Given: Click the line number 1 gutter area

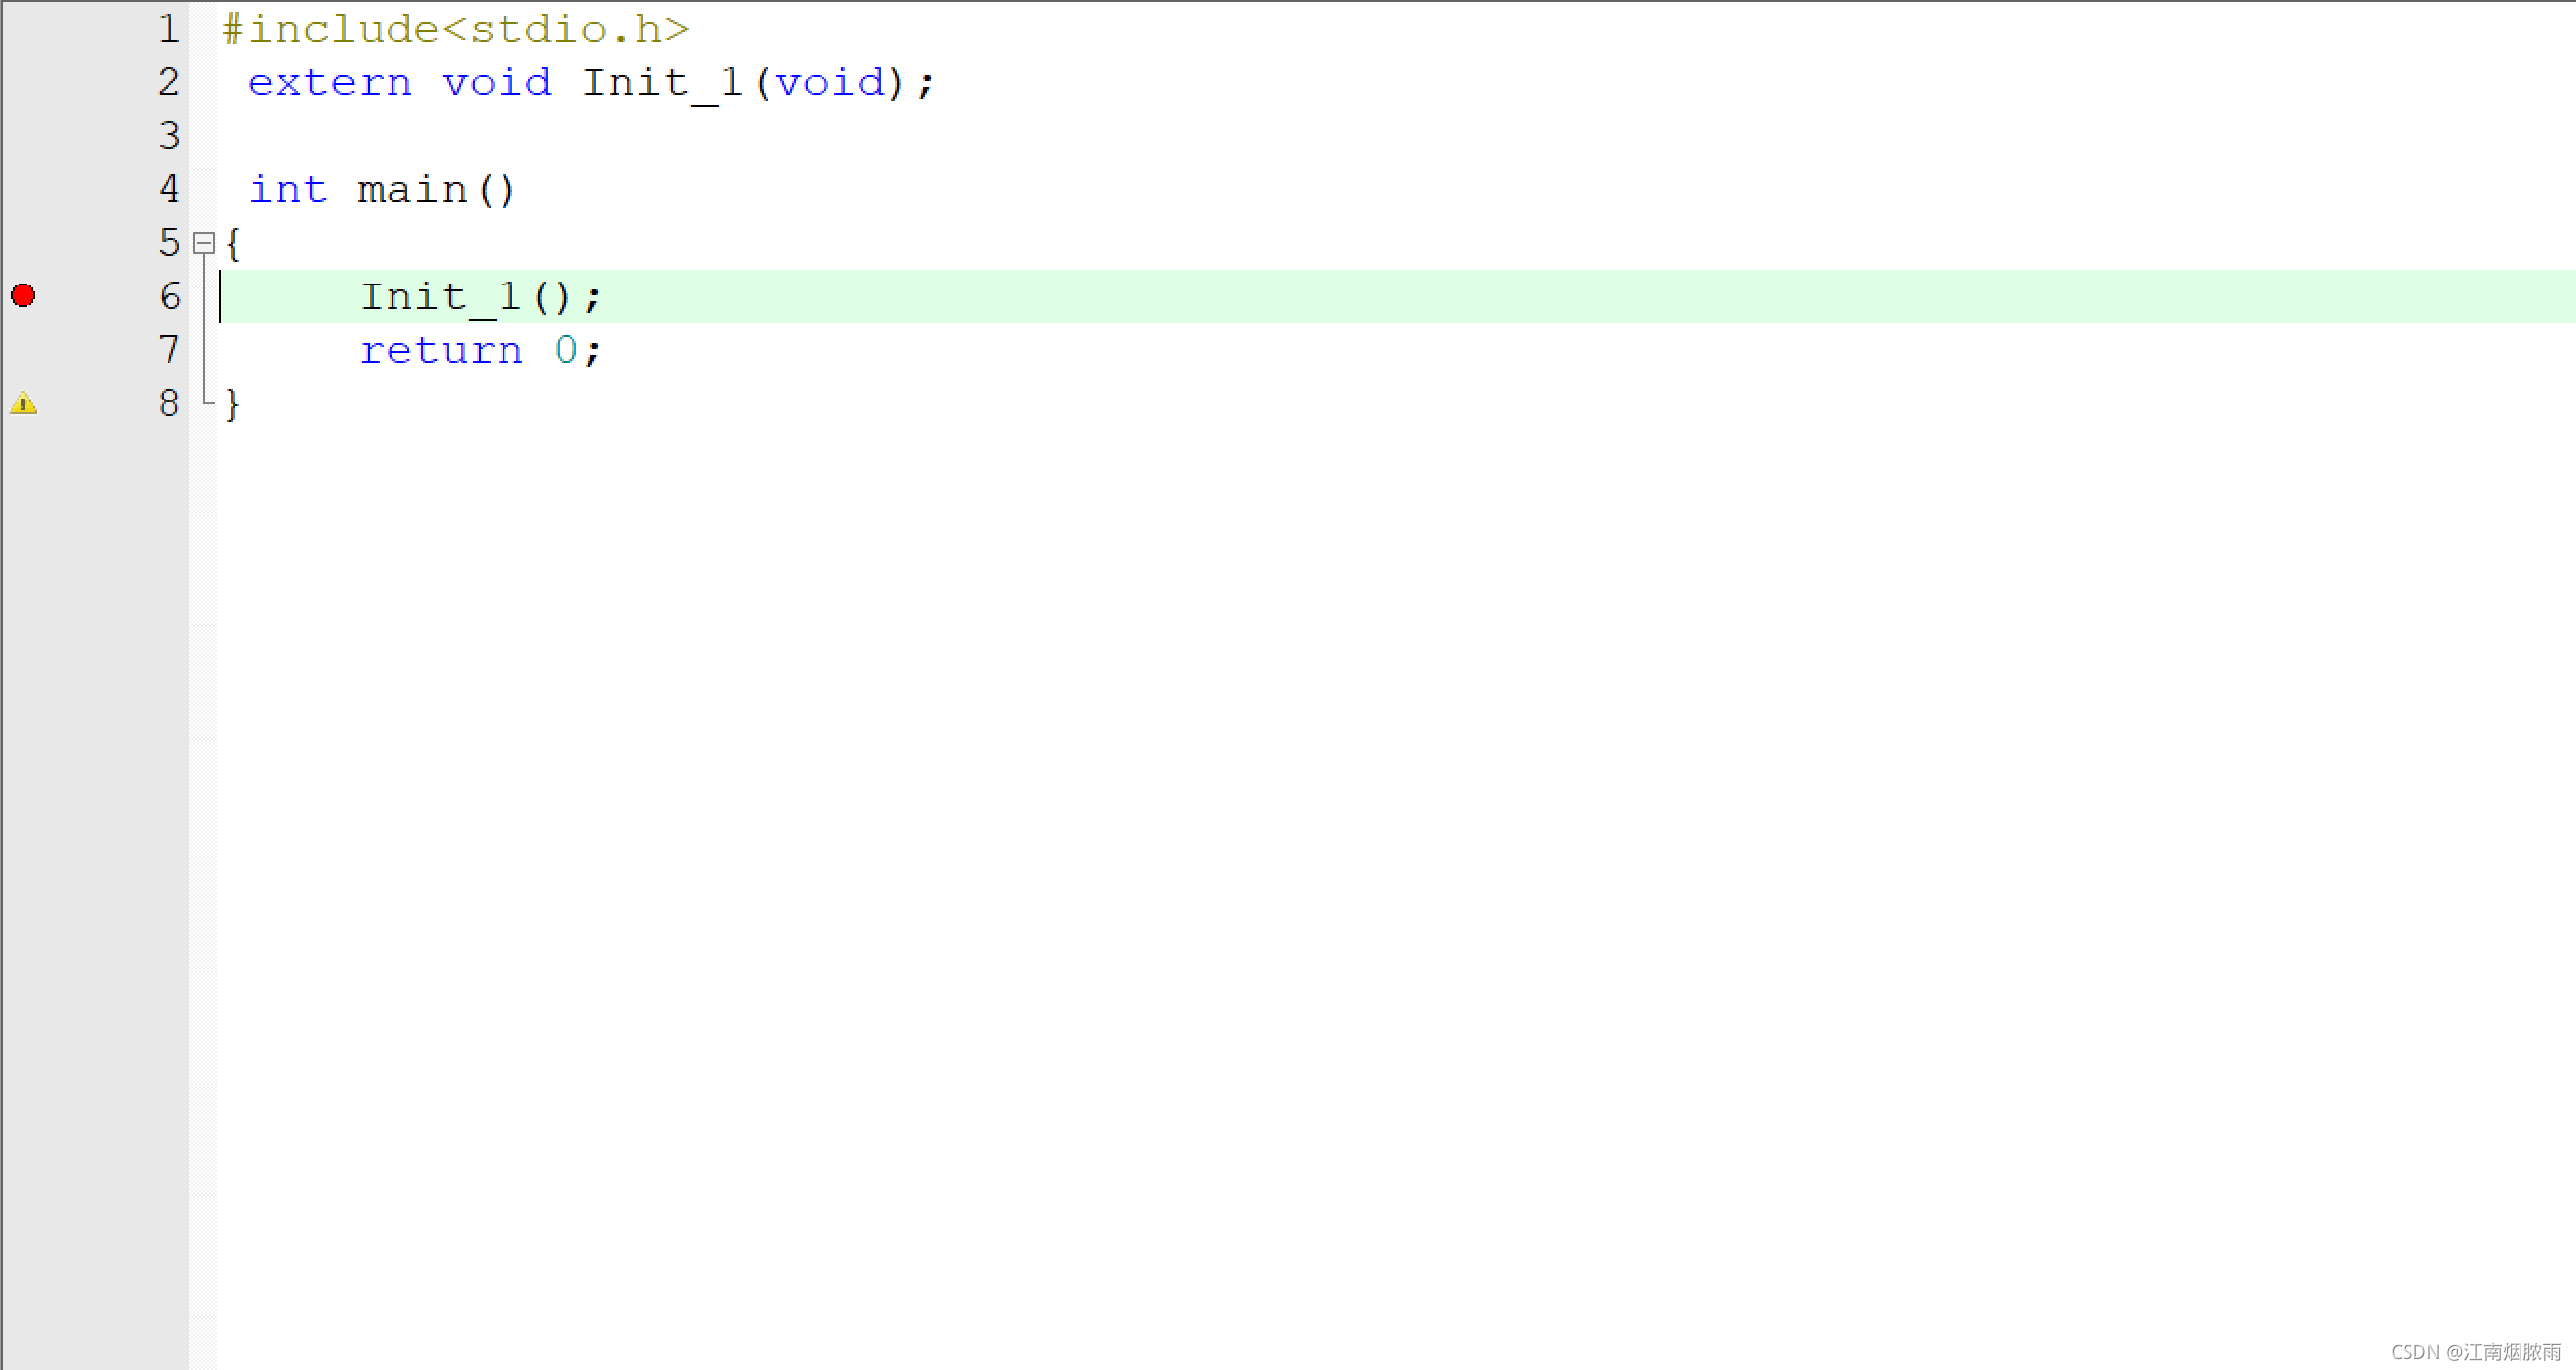Looking at the screenshot, I should coord(166,29).
